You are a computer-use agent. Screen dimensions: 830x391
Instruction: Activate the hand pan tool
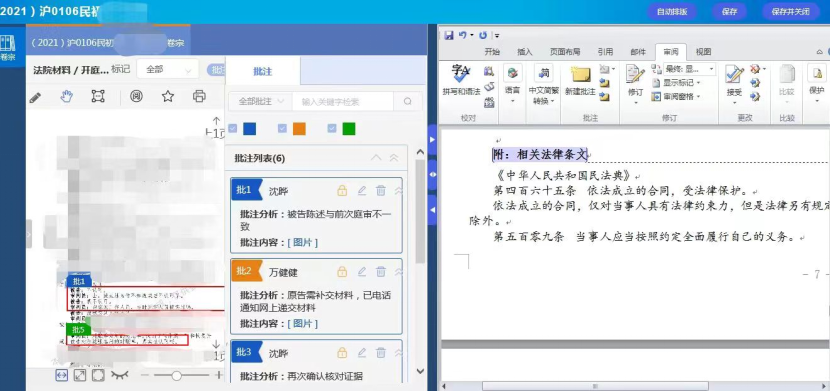[x=66, y=96]
